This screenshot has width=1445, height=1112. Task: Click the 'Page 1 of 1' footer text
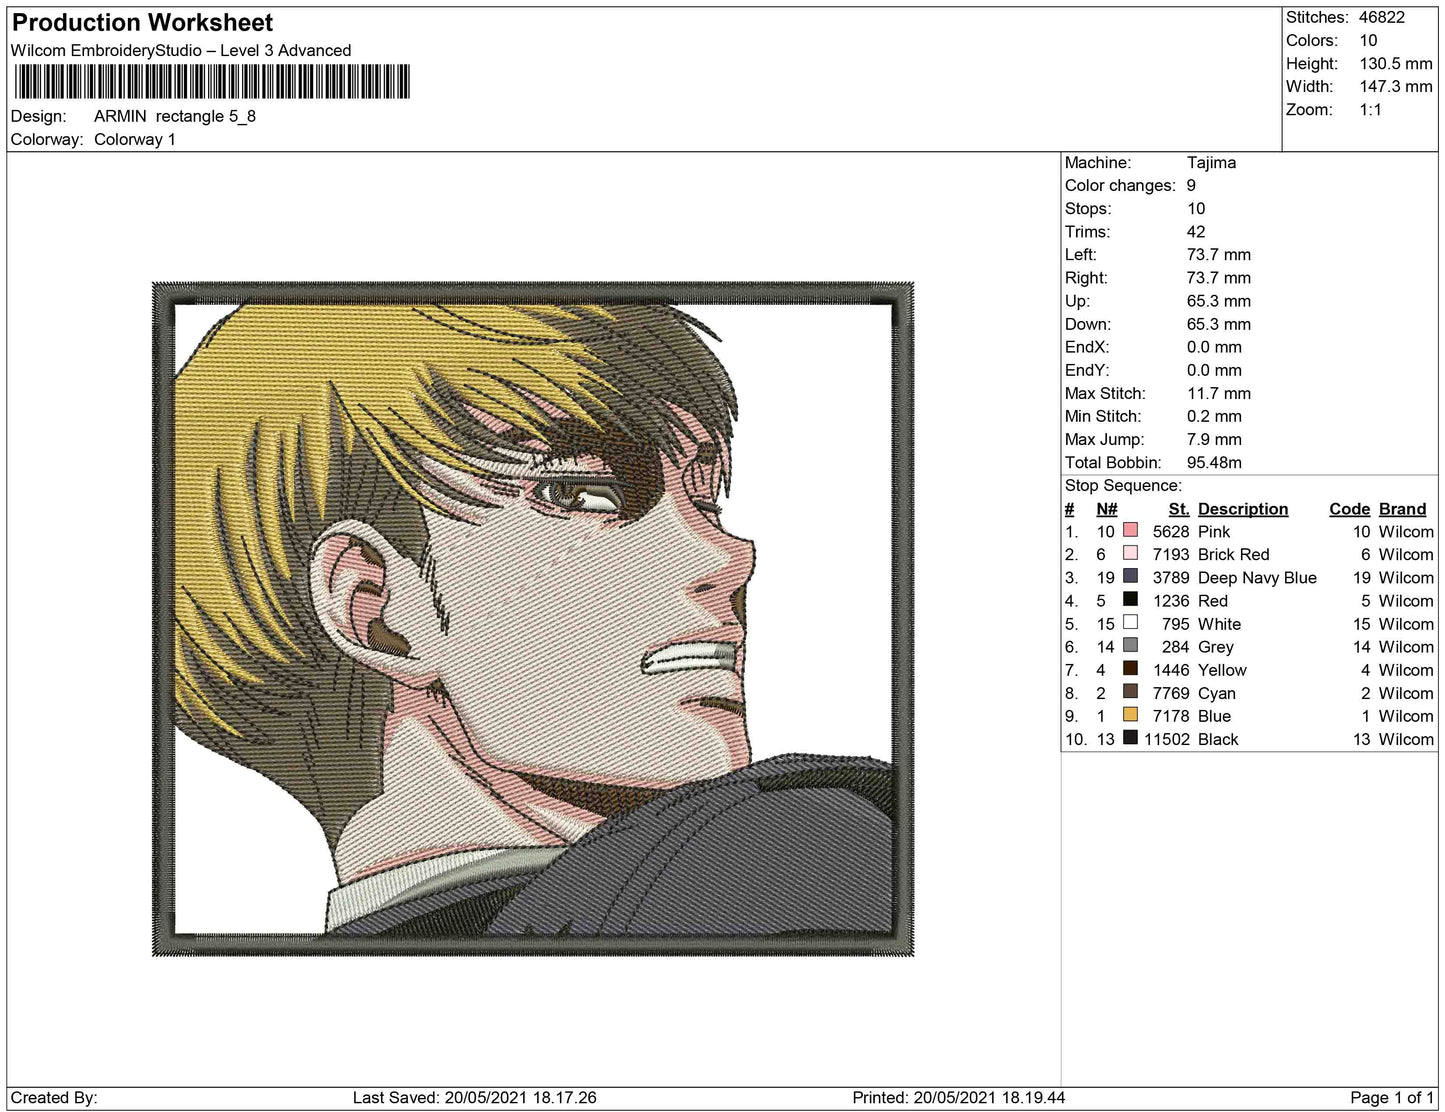(x=1393, y=1097)
